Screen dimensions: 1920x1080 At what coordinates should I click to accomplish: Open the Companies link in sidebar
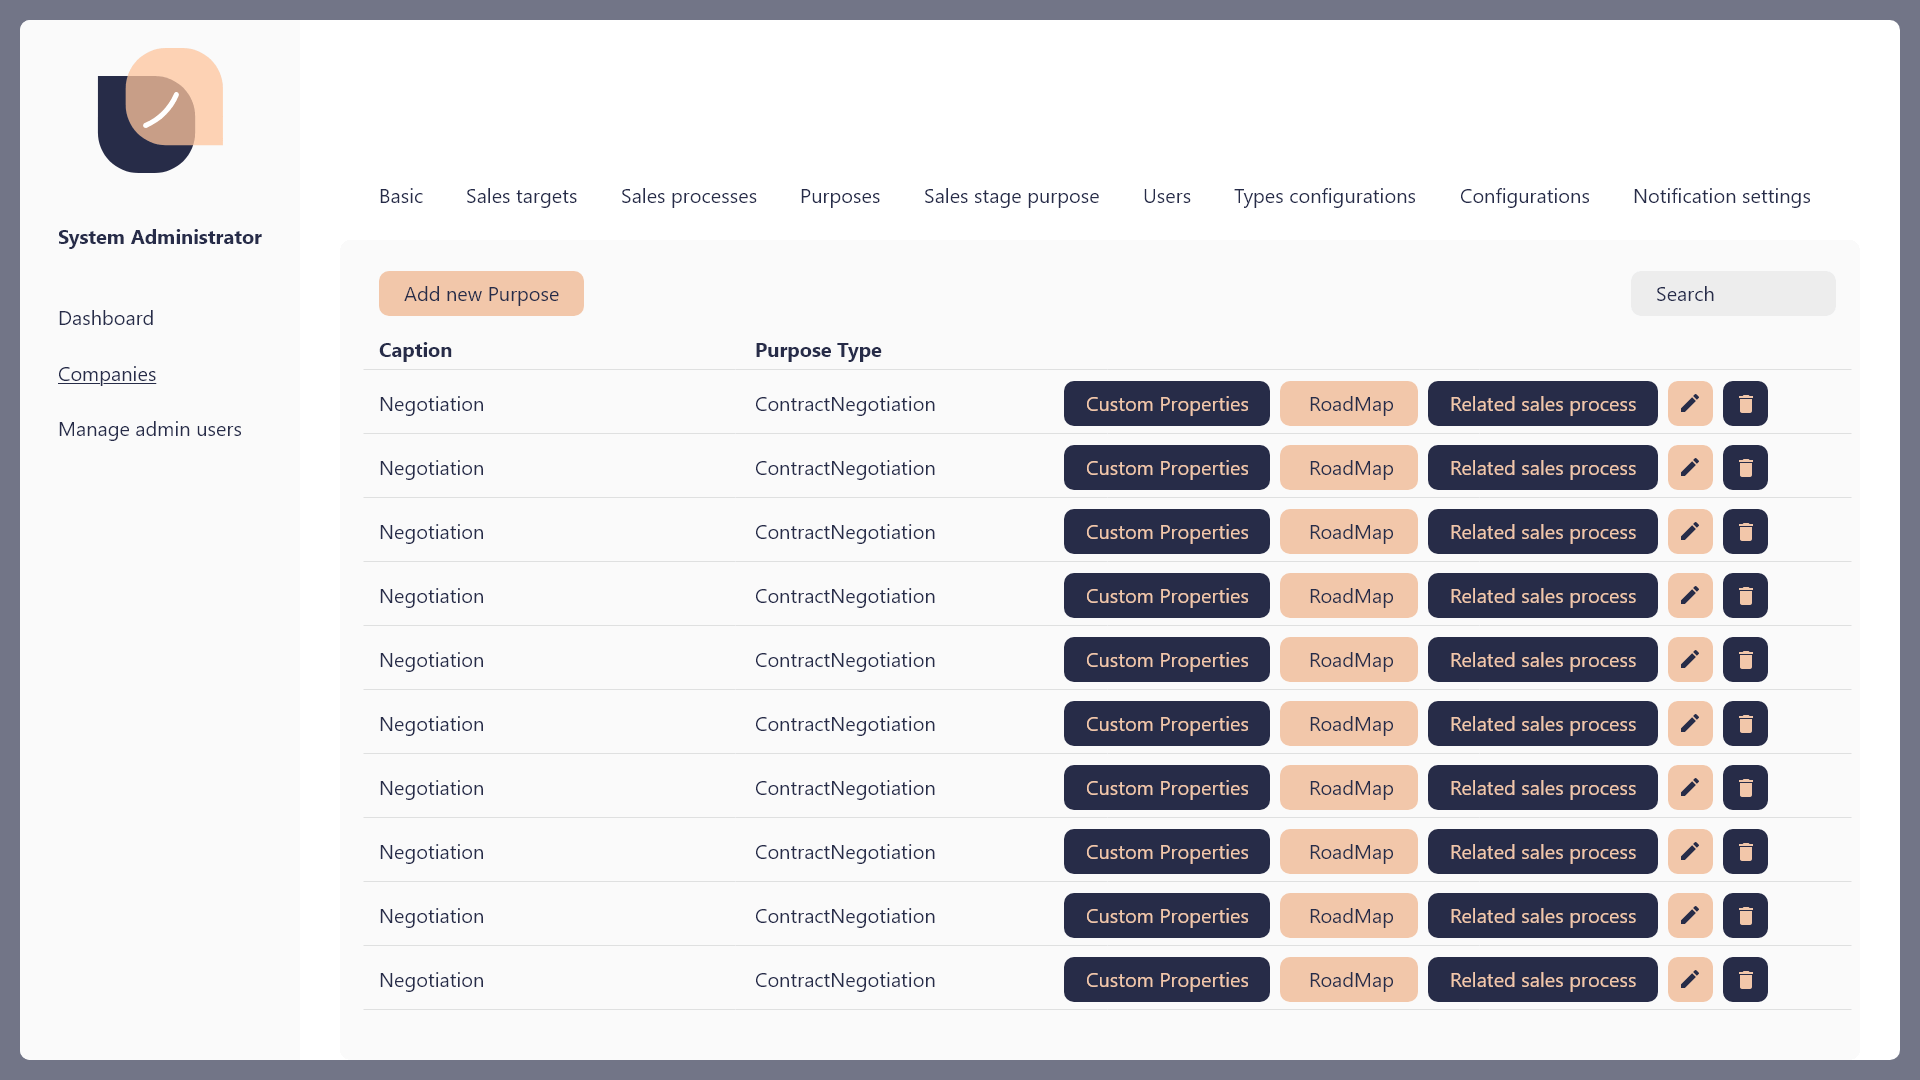[x=107, y=374]
